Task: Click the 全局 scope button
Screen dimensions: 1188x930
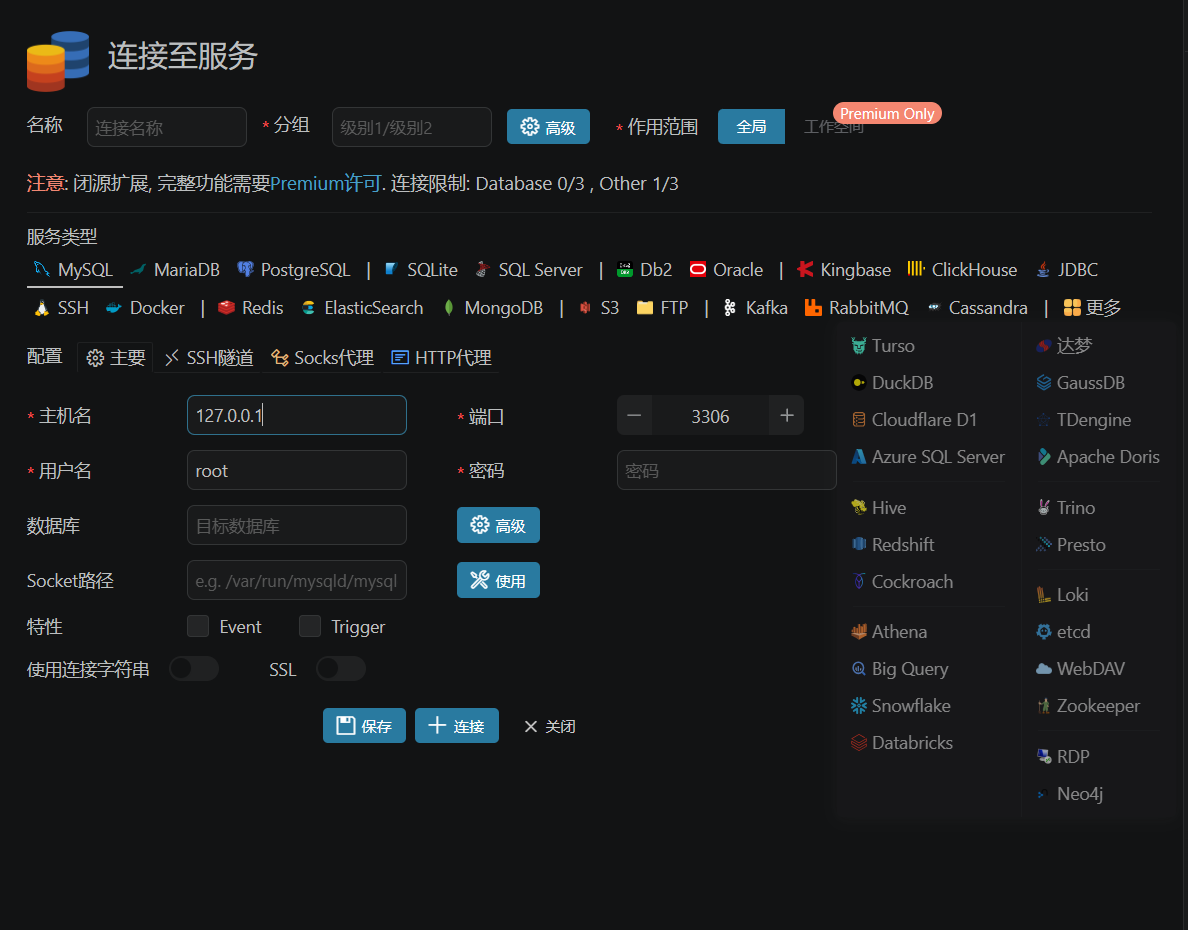Action: 752,127
